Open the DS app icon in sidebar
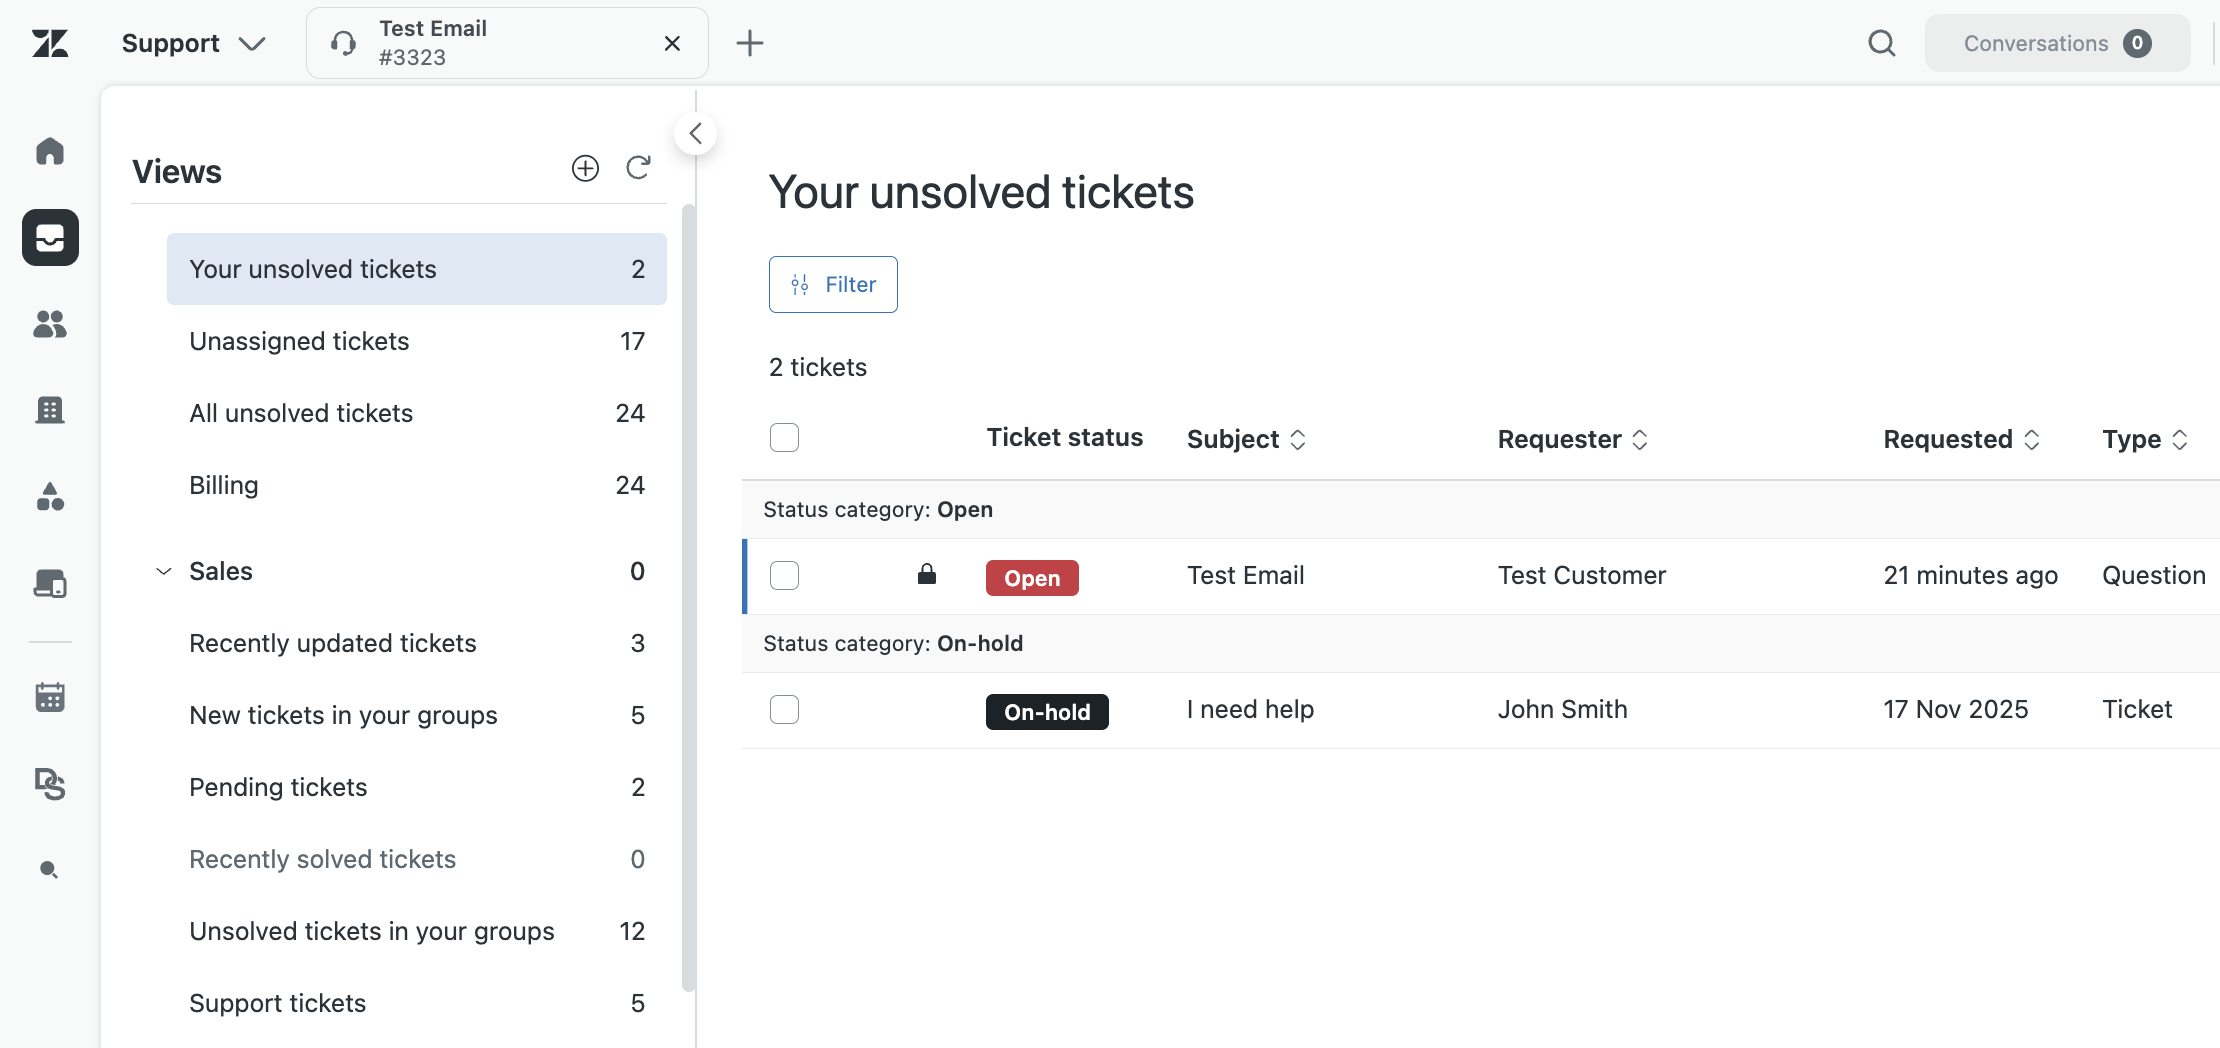This screenshot has height=1048, width=2220. 50,784
